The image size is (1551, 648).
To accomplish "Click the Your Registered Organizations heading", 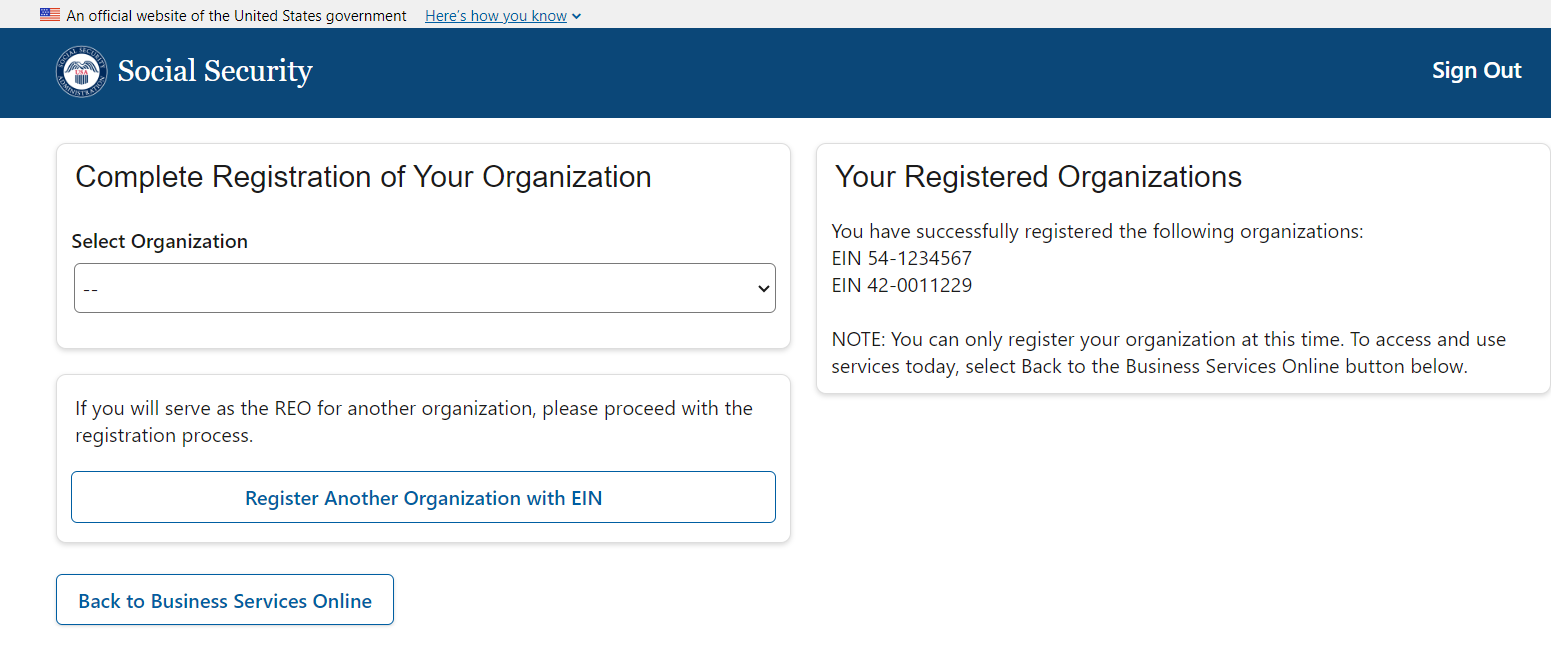I will (x=1038, y=177).
